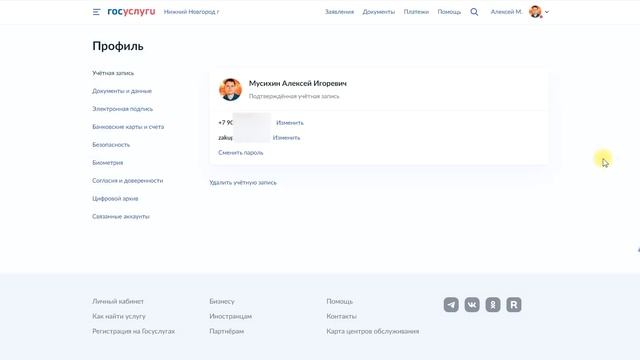Open Платежи in top navigation
640x360 pixels.
click(x=416, y=12)
